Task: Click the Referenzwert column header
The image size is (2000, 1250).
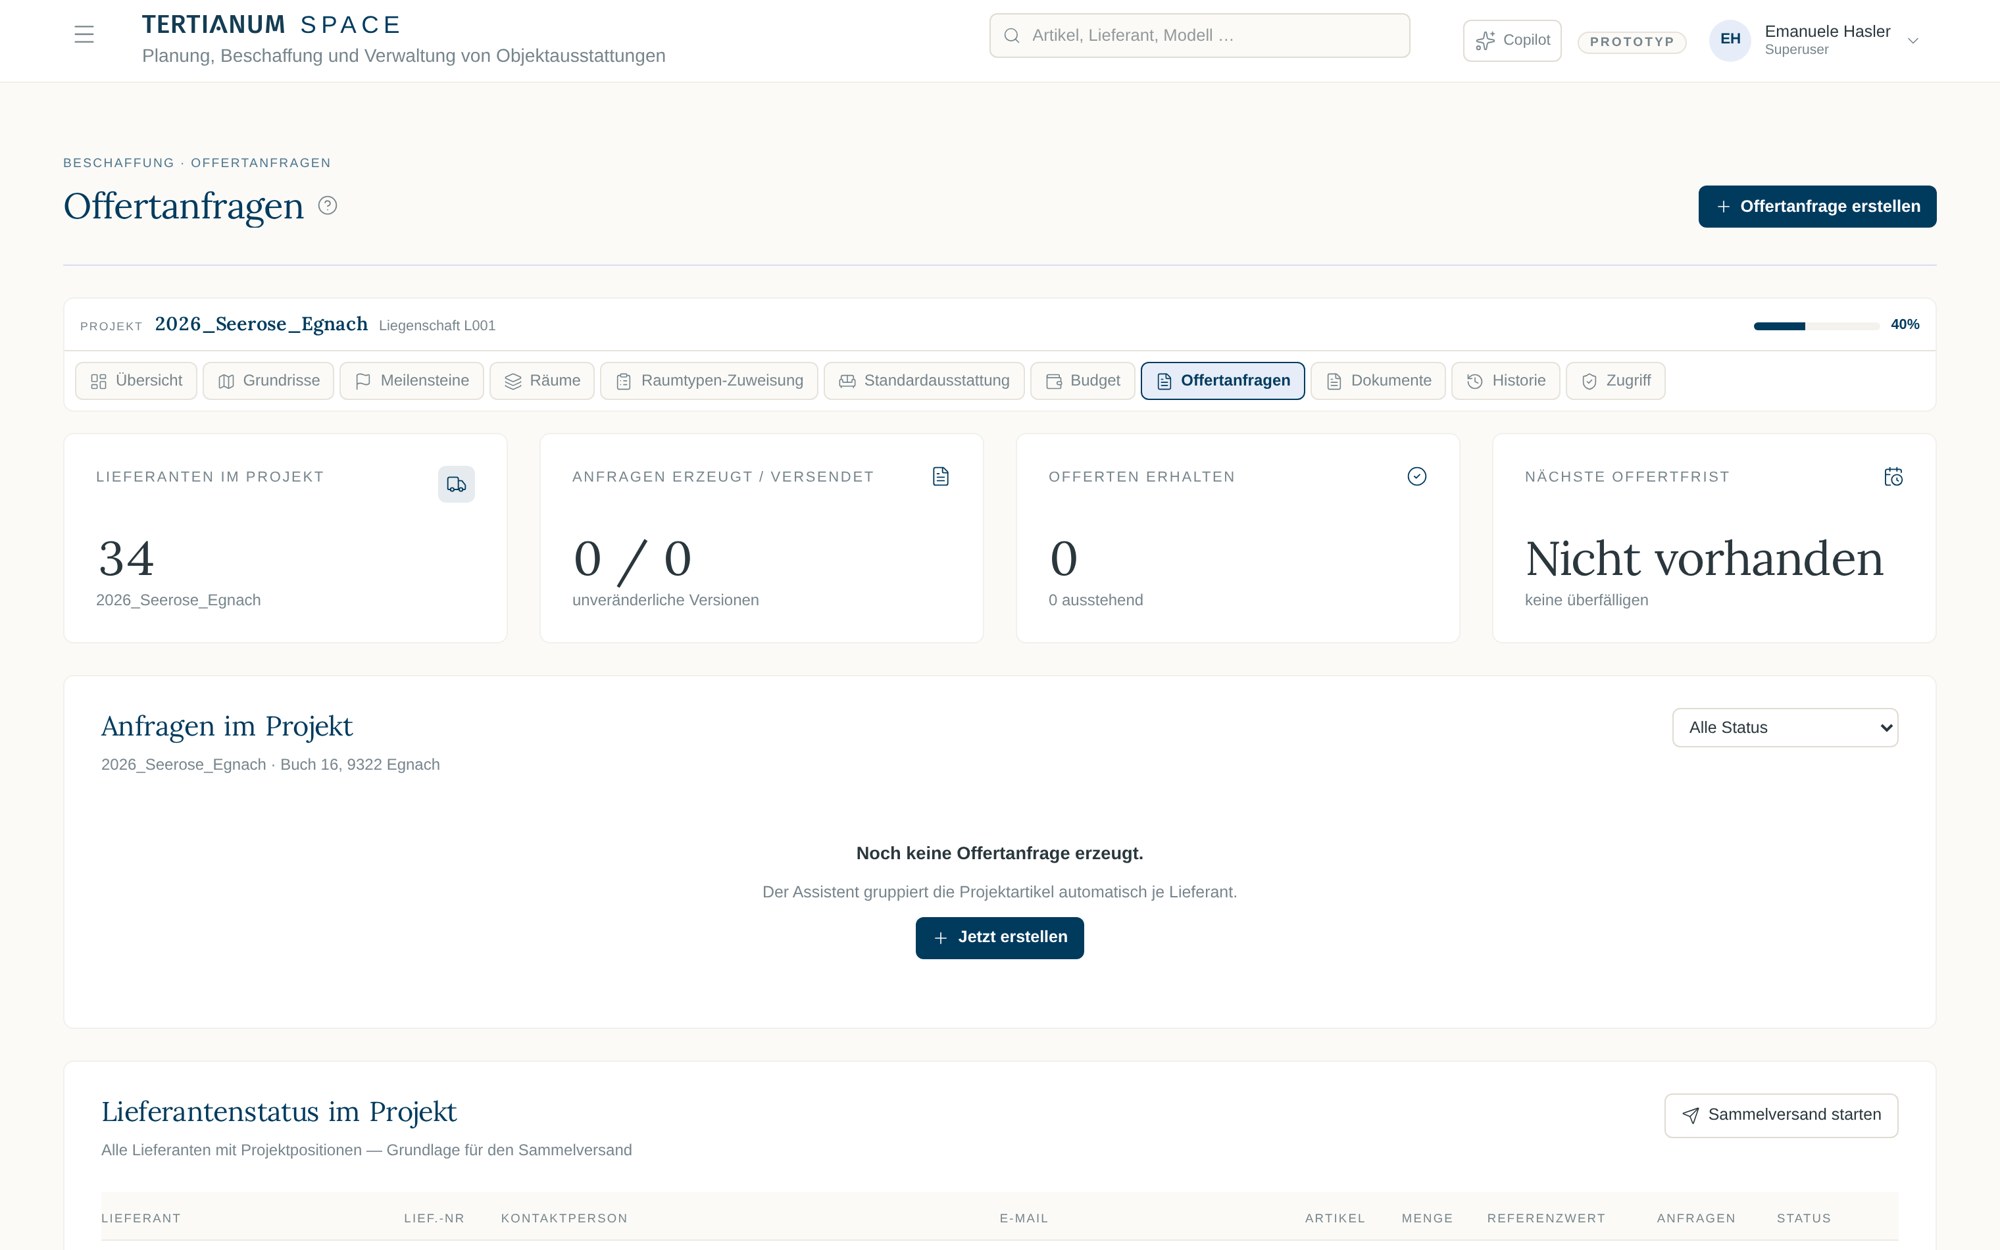Action: 1546,1219
